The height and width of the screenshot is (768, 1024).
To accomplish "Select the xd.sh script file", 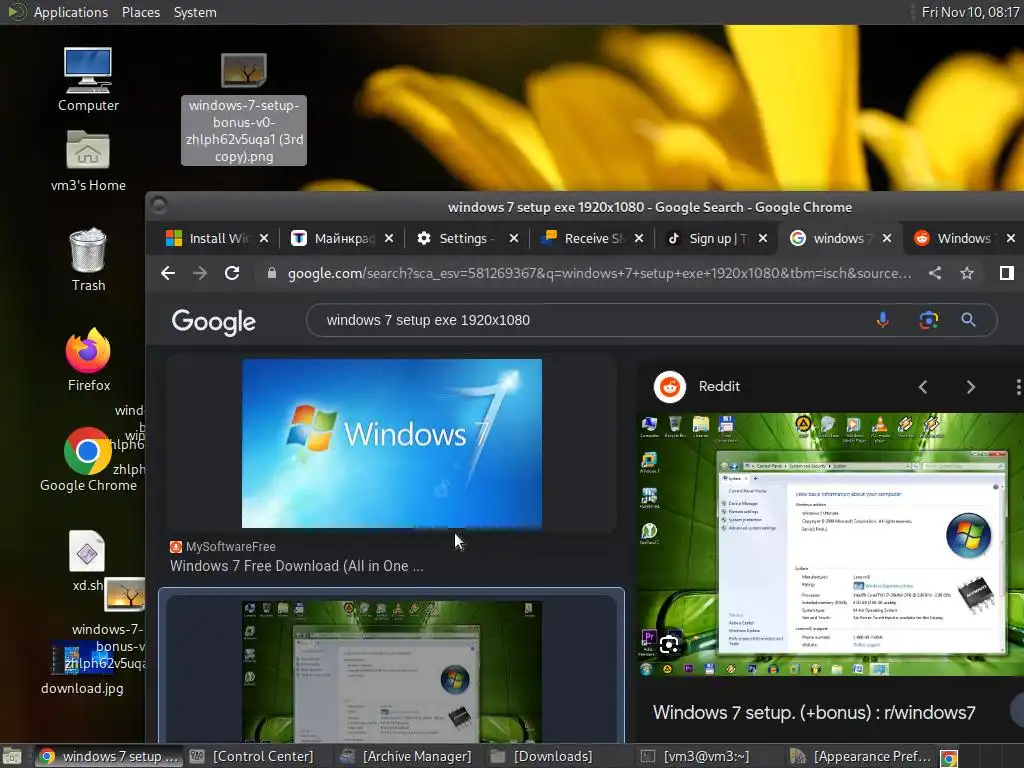I will [x=87, y=552].
